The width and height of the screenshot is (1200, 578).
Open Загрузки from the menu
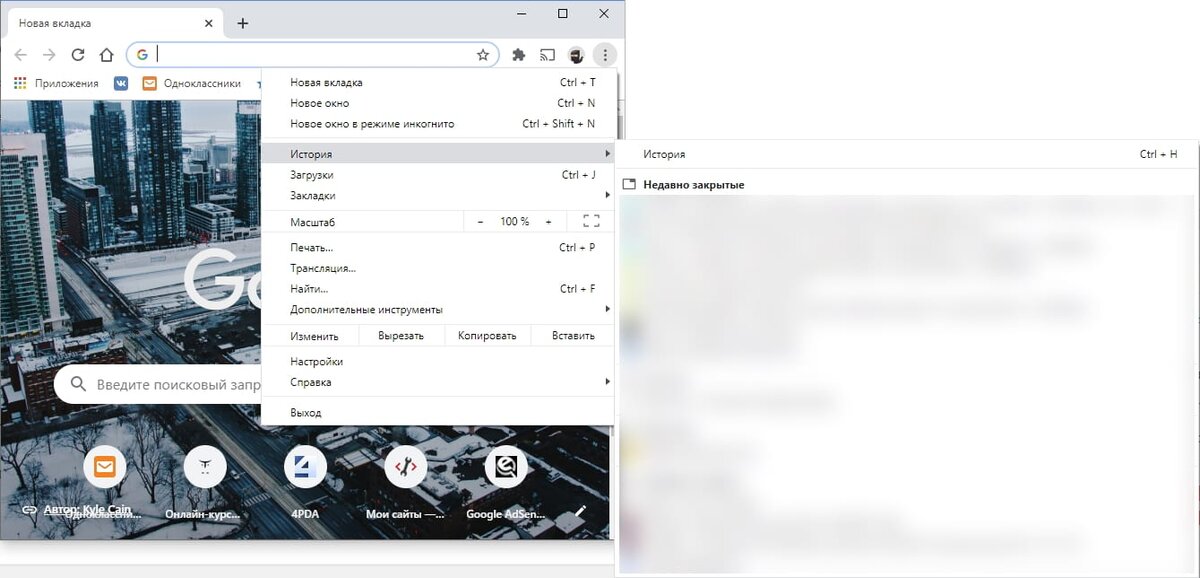coord(438,175)
